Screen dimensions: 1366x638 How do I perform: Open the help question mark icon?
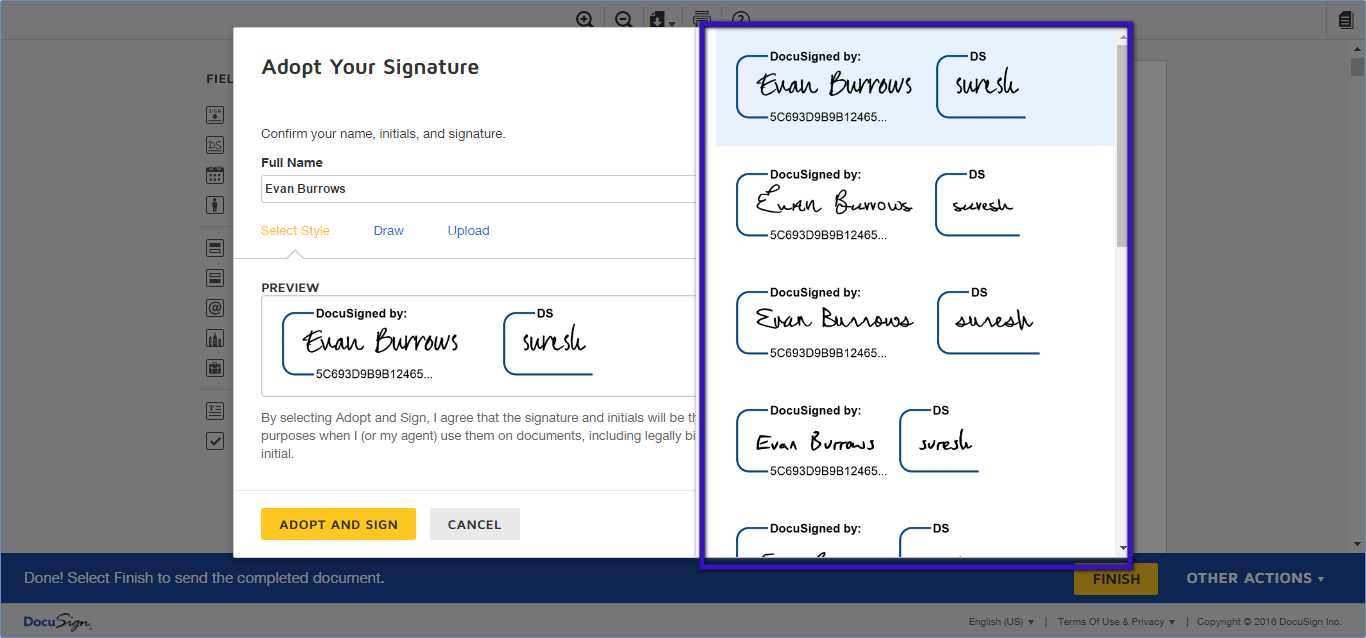pos(741,19)
